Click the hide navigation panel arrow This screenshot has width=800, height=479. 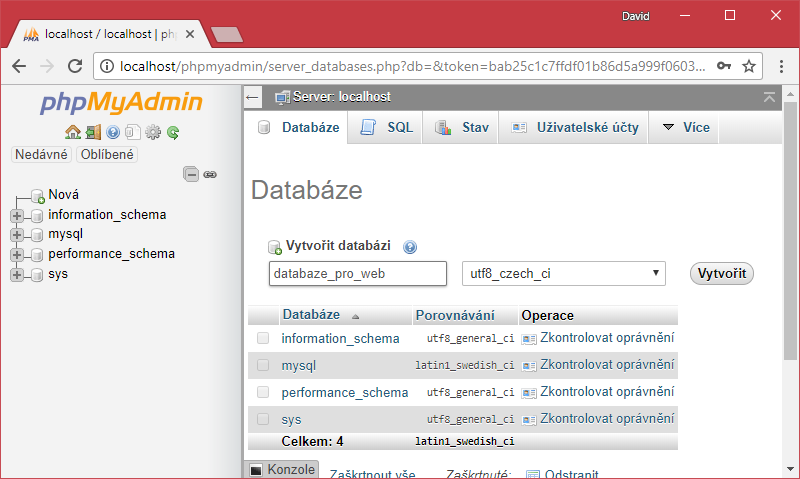[x=253, y=97]
